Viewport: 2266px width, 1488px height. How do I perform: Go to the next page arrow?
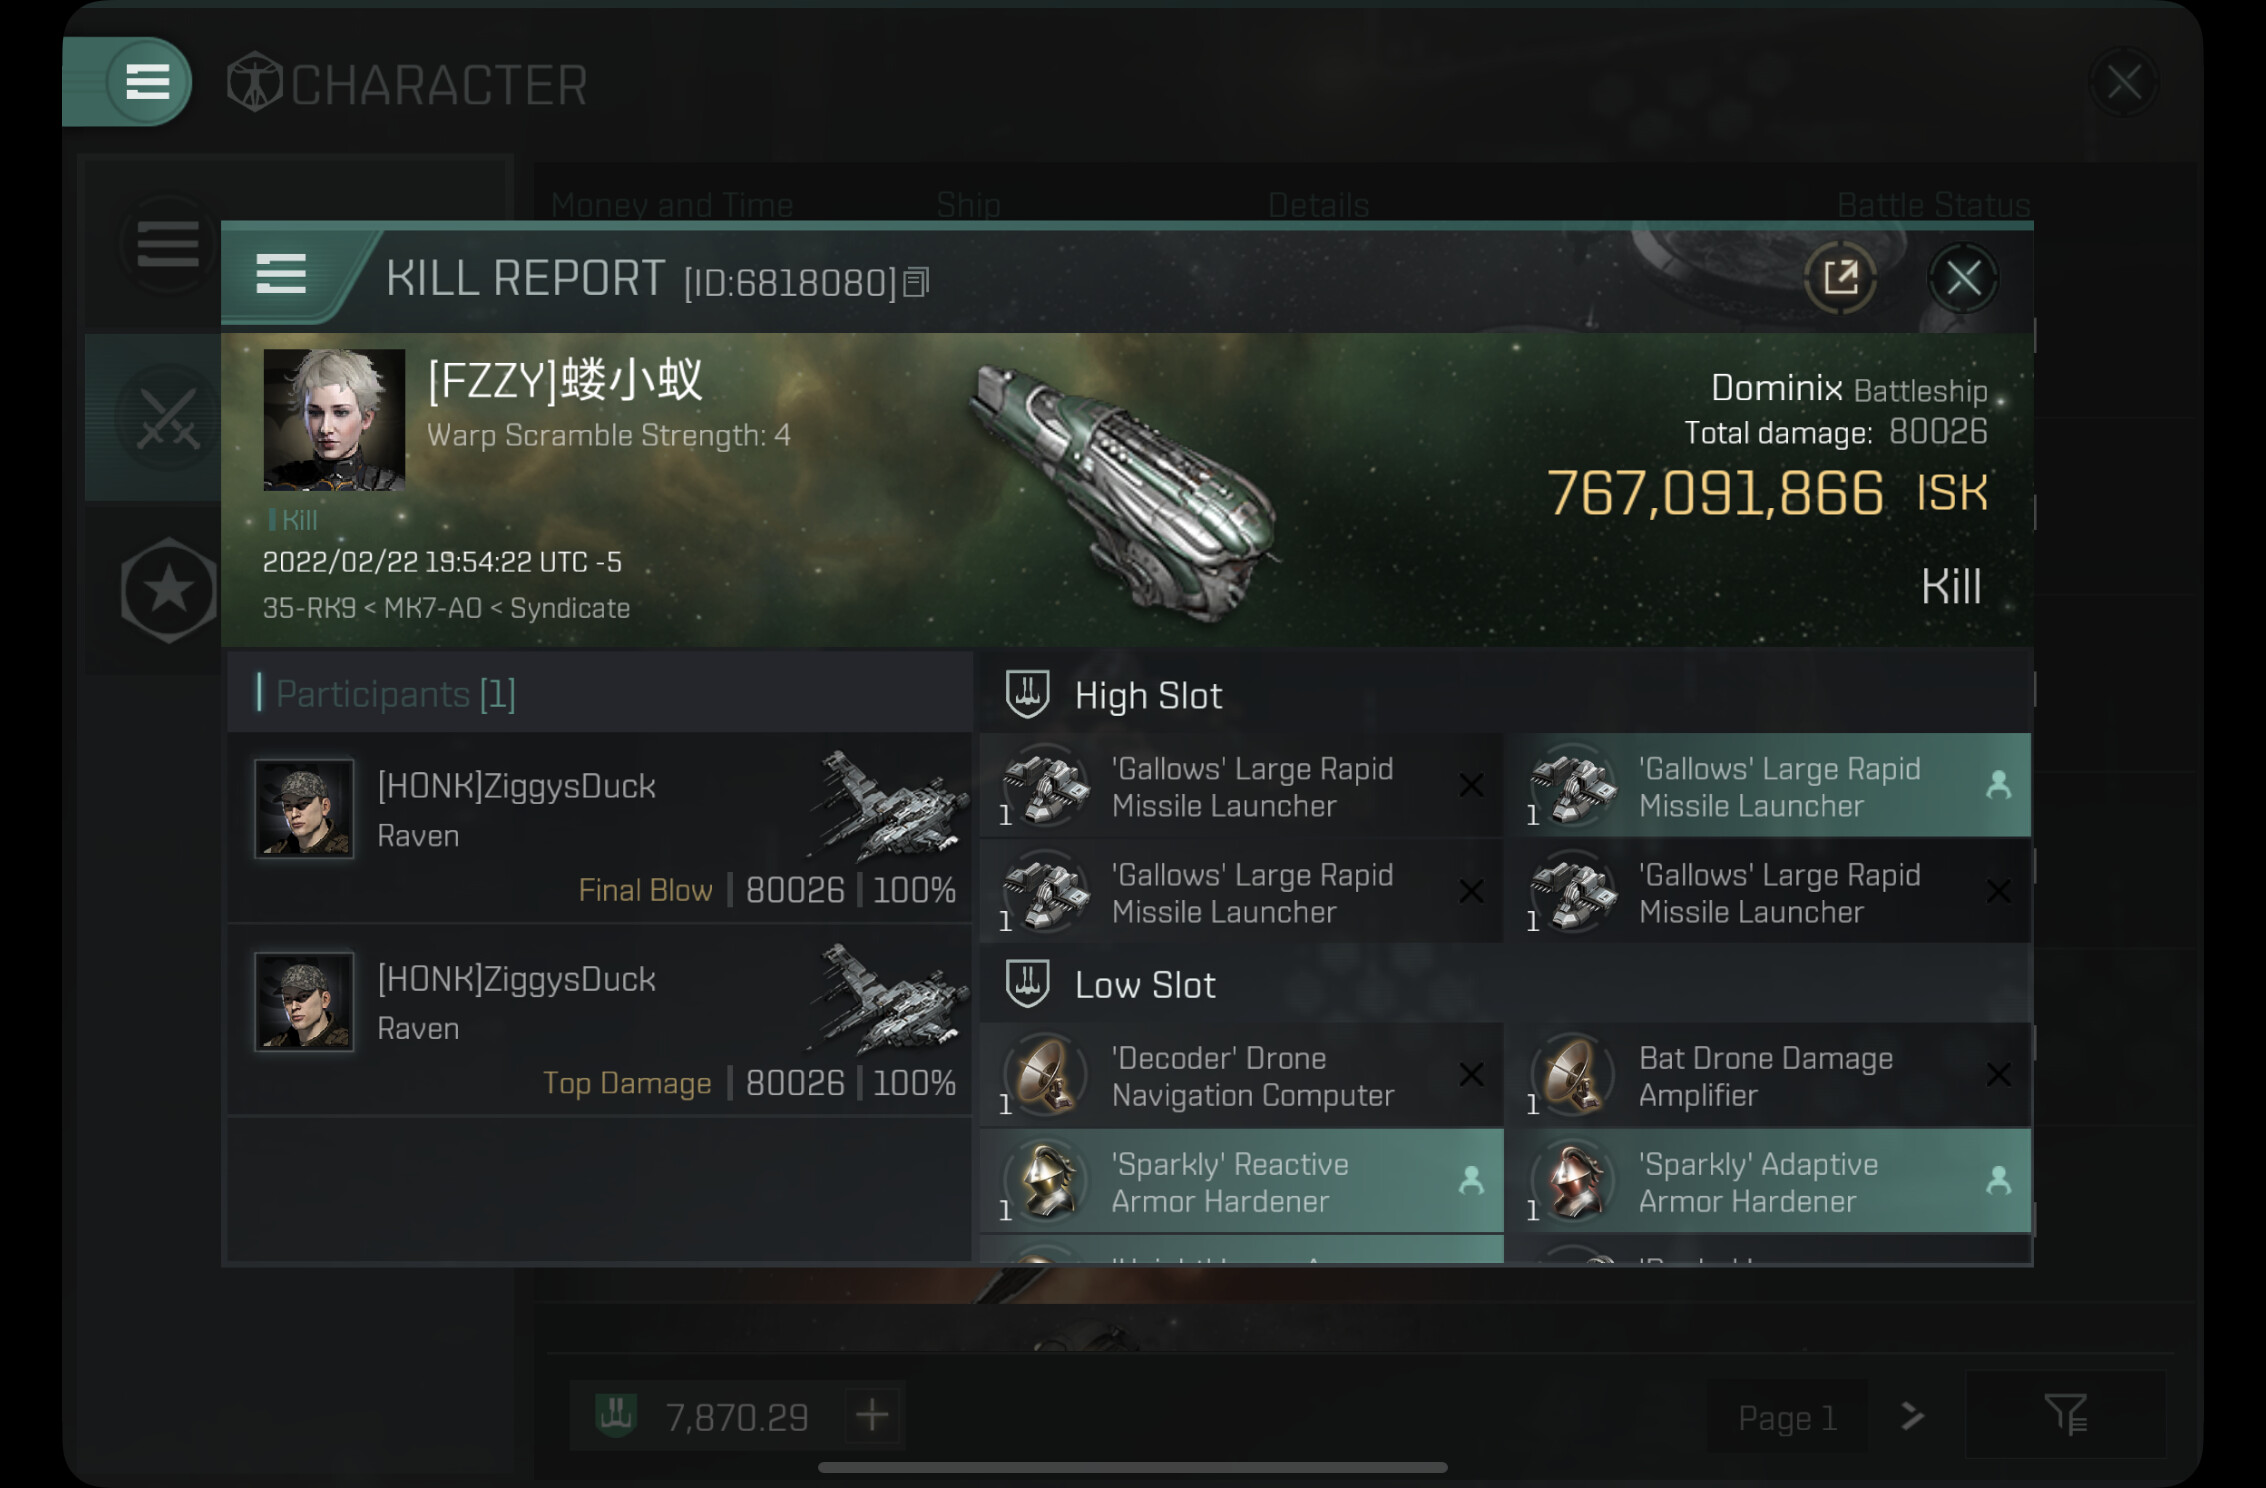click(x=1912, y=1416)
